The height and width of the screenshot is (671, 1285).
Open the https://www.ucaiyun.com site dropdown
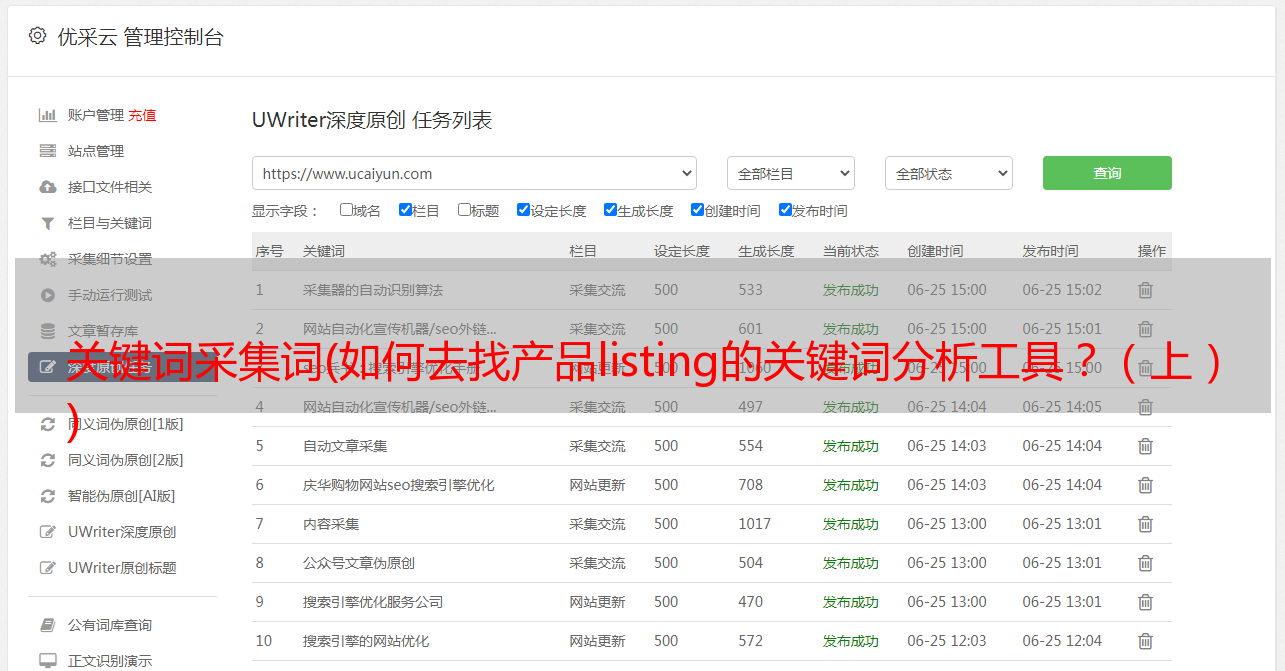(474, 173)
